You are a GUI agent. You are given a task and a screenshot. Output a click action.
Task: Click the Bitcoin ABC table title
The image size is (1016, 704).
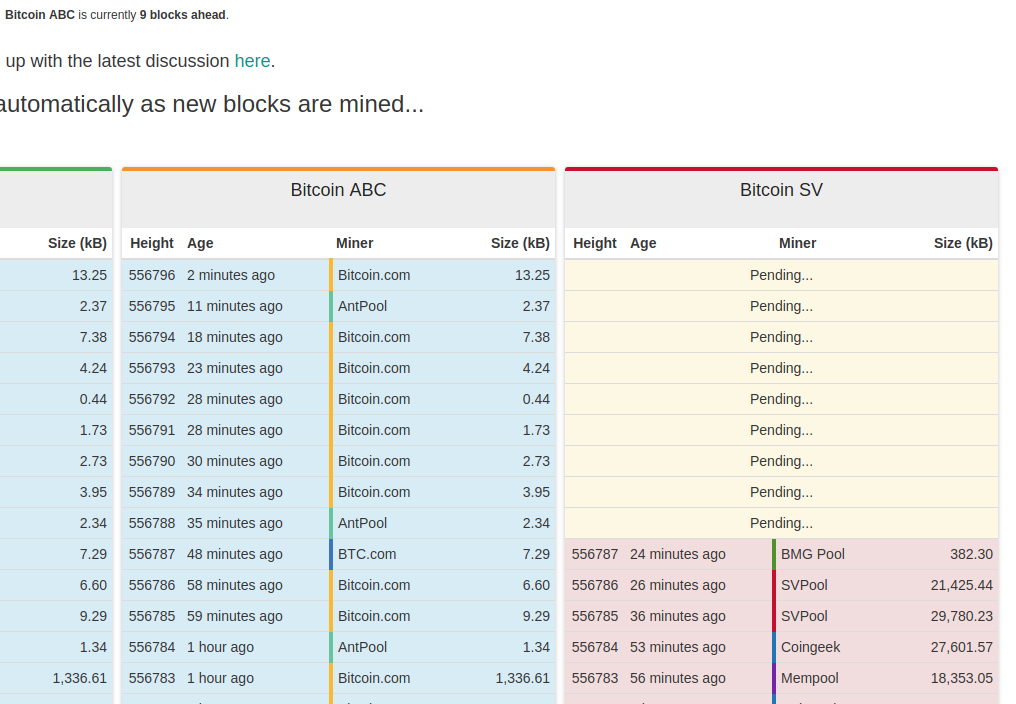338,190
